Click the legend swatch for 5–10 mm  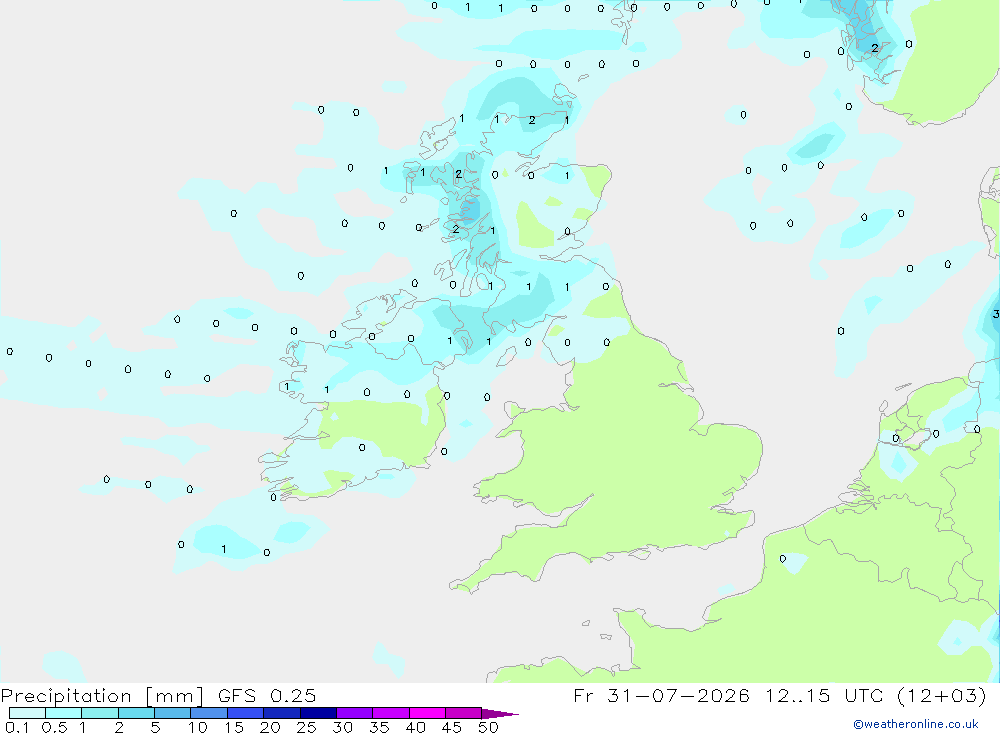coord(173,713)
